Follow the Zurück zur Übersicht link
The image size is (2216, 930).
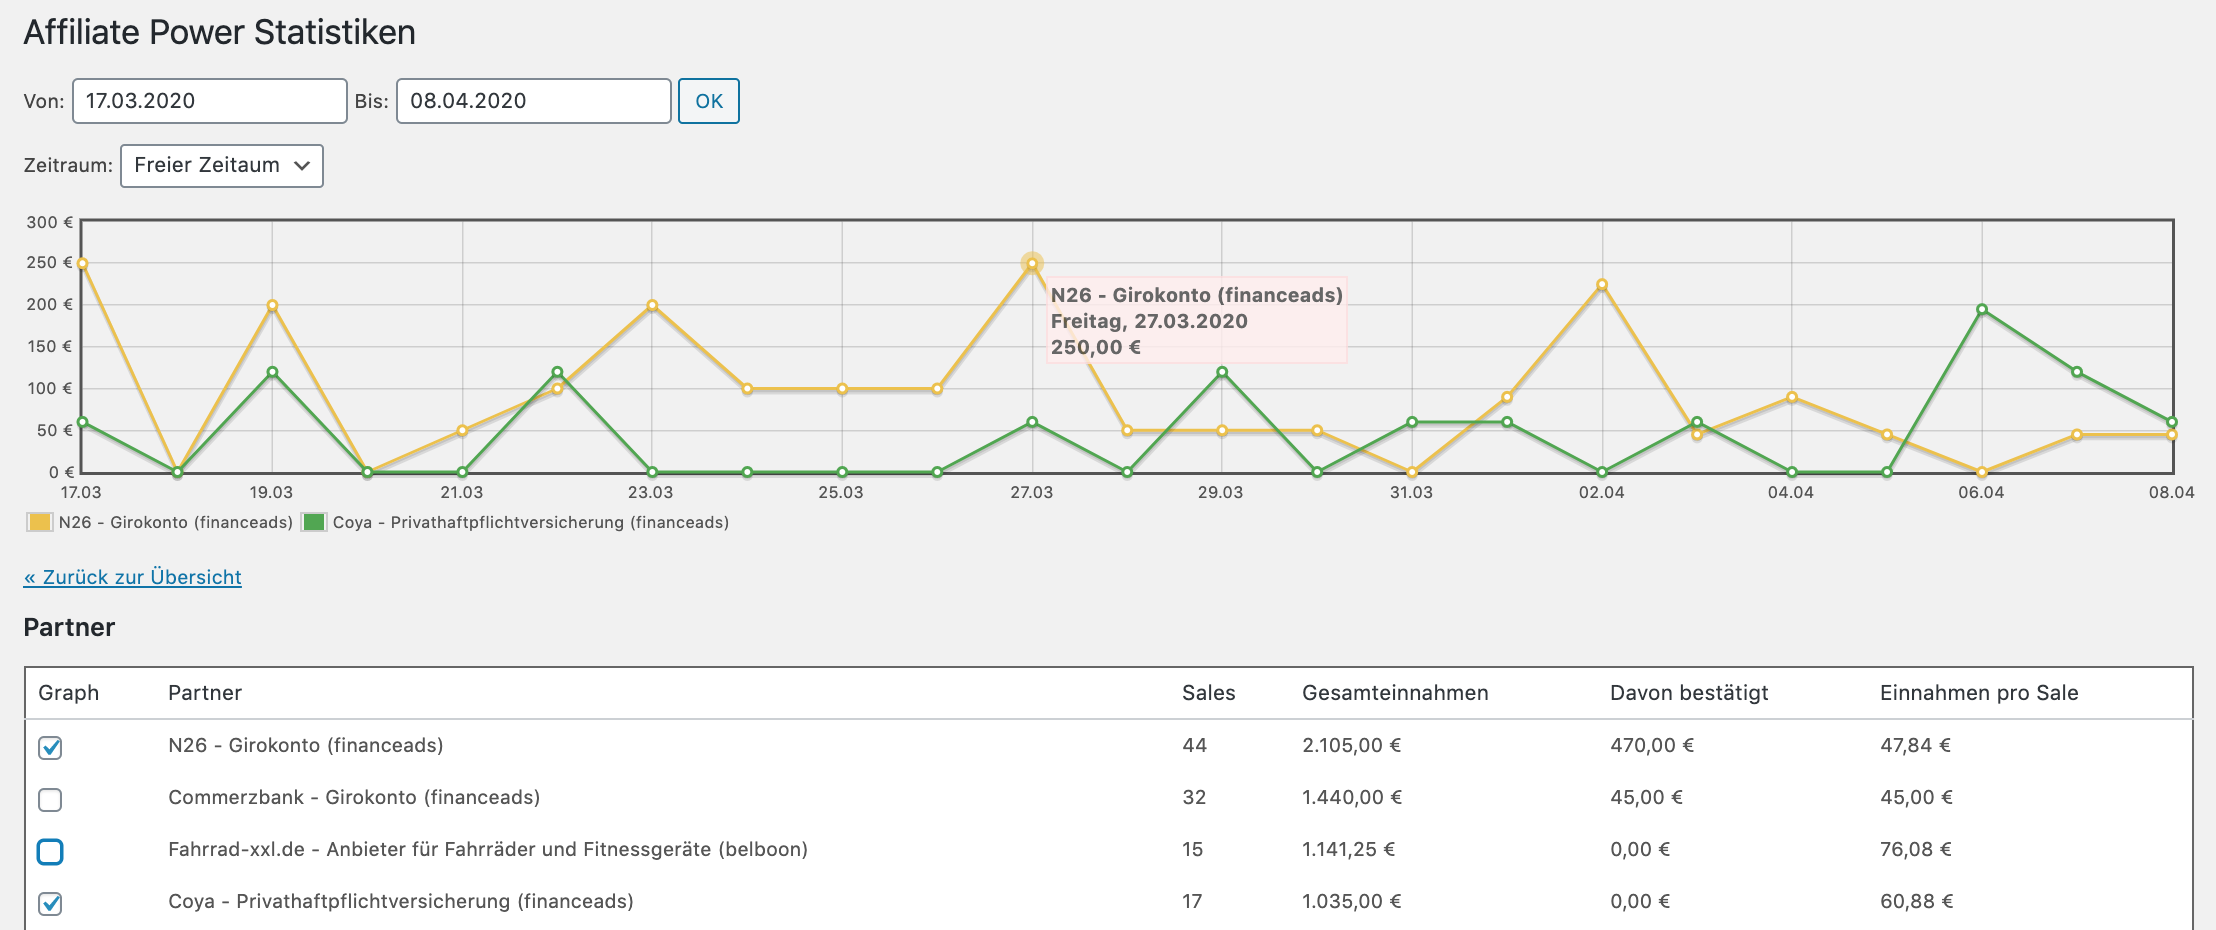pyautogui.click(x=133, y=577)
